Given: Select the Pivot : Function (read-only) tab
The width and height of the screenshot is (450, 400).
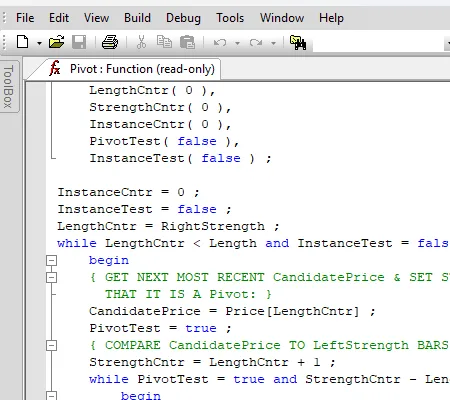Looking at the screenshot, I should [133, 69].
